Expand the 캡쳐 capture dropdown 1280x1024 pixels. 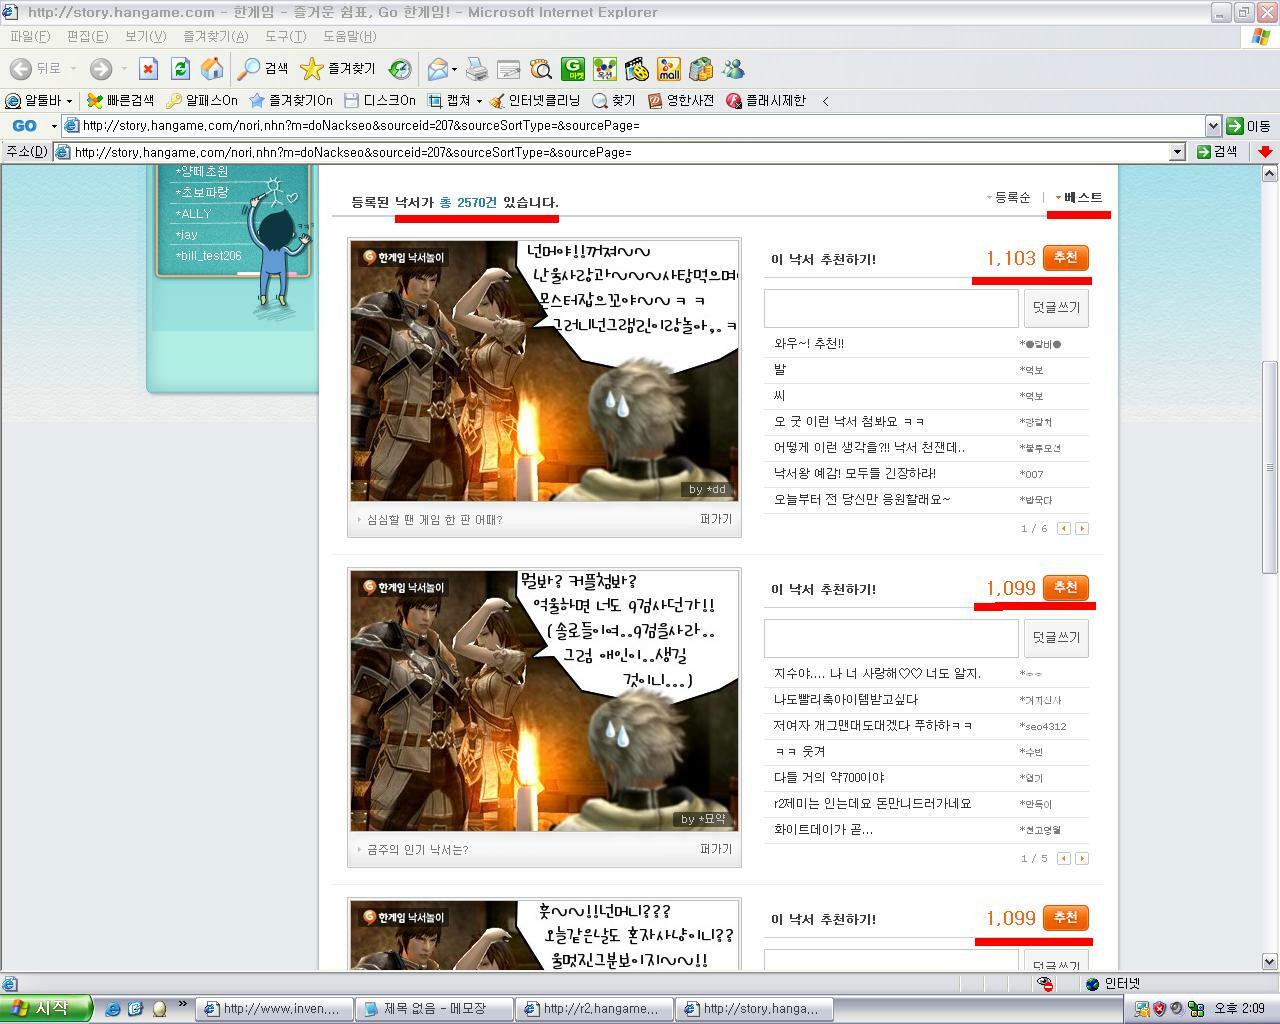point(479,101)
